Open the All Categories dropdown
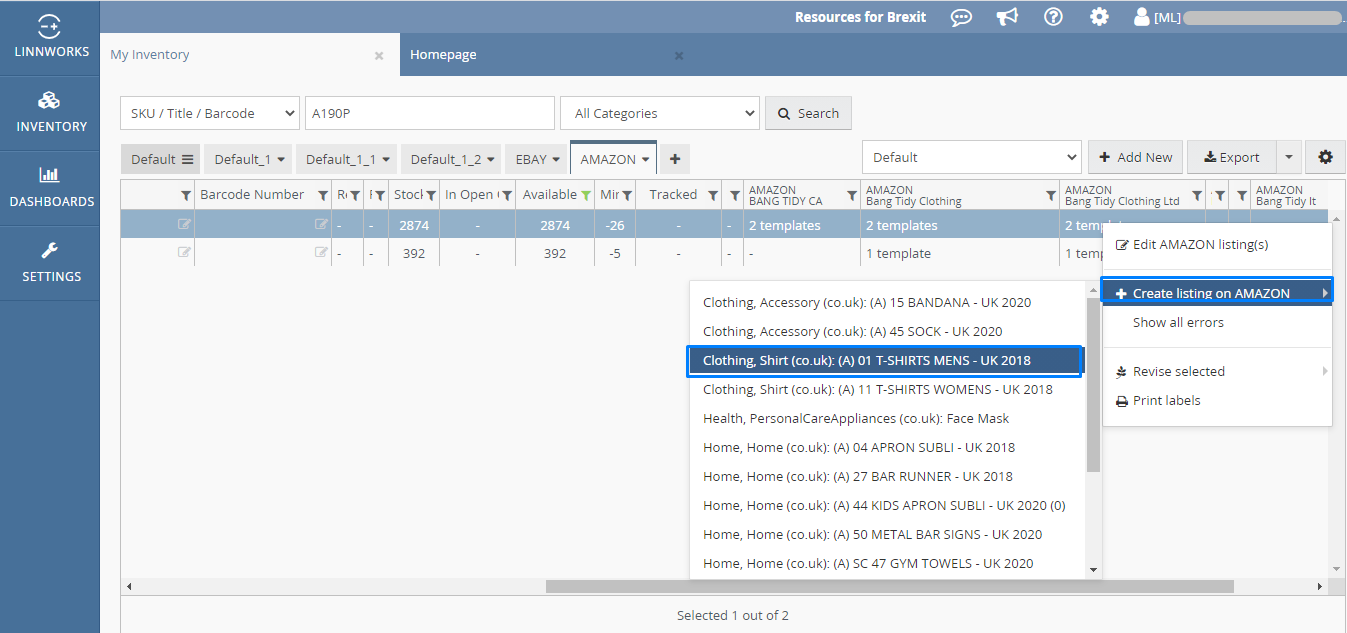The width and height of the screenshot is (1347, 633). click(660, 113)
